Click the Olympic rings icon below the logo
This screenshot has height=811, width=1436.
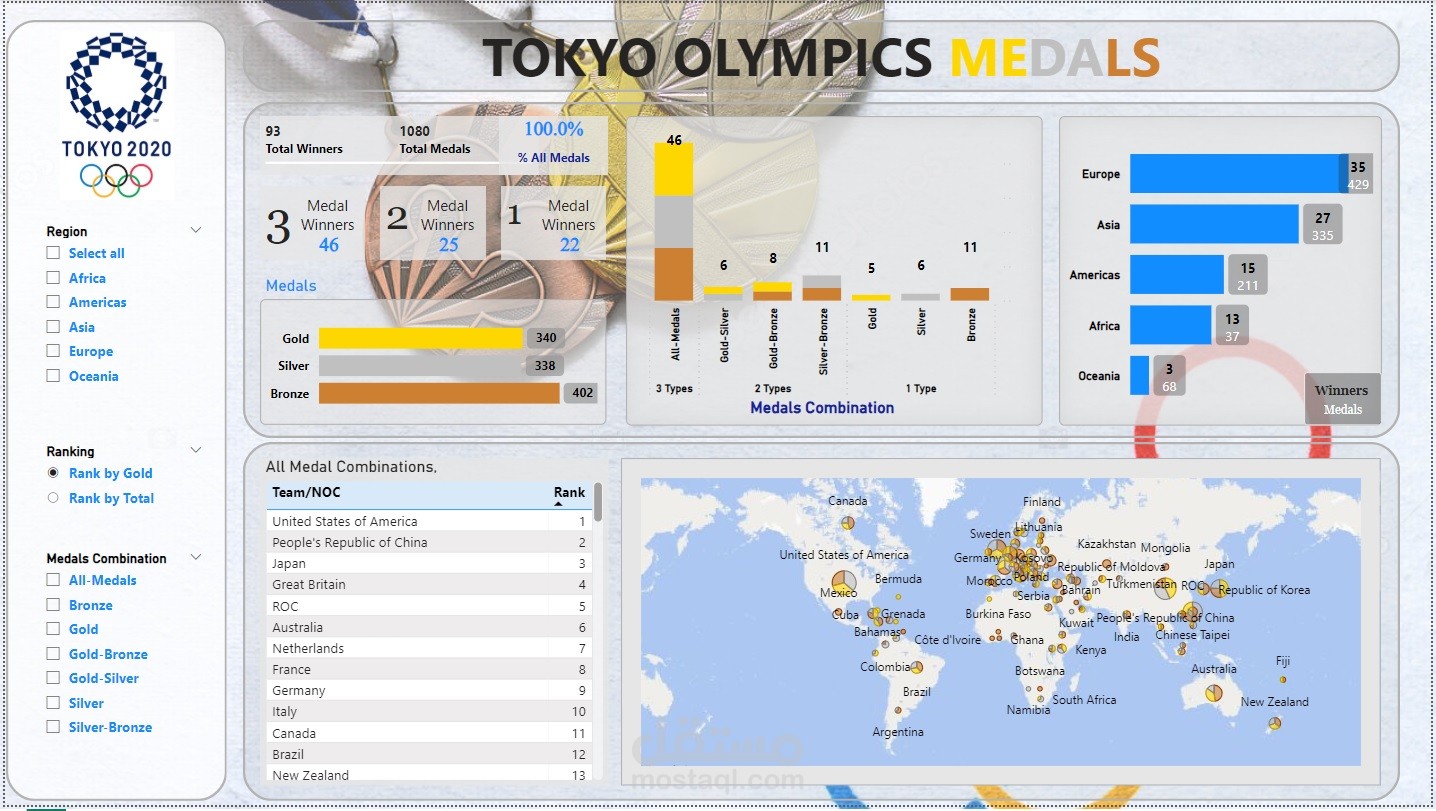tap(117, 177)
